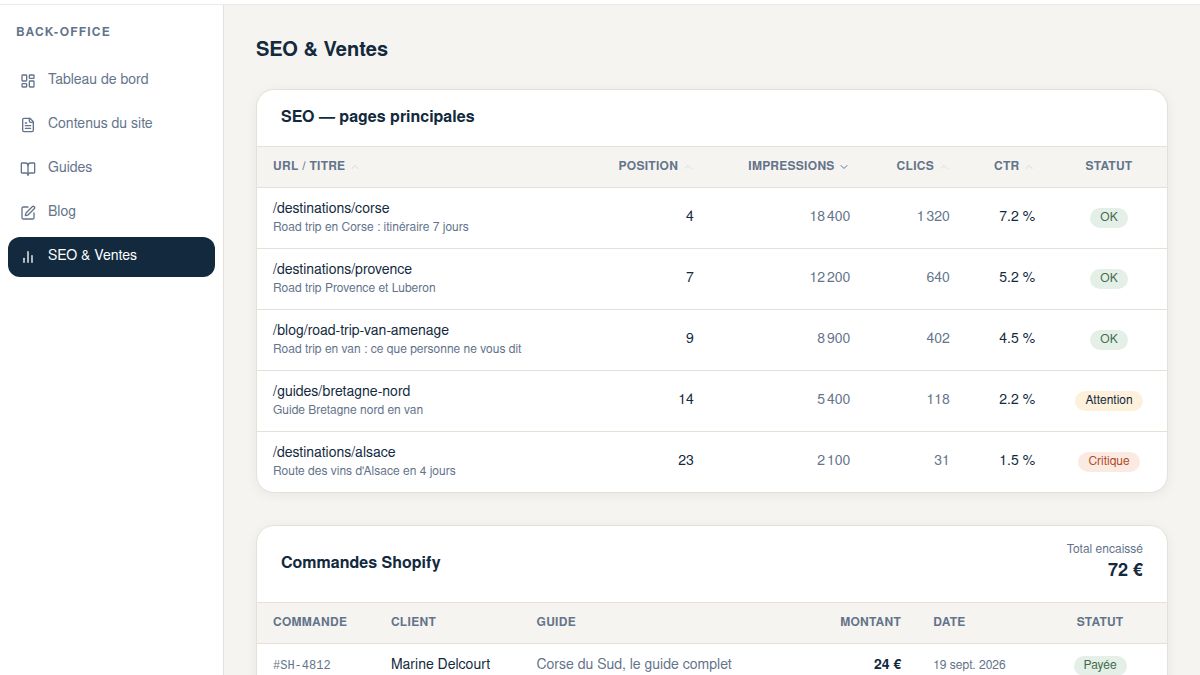Sort by CTR column arrow
The height and width of the screenshot is (675, 1200).
[x=1029, y=167]
